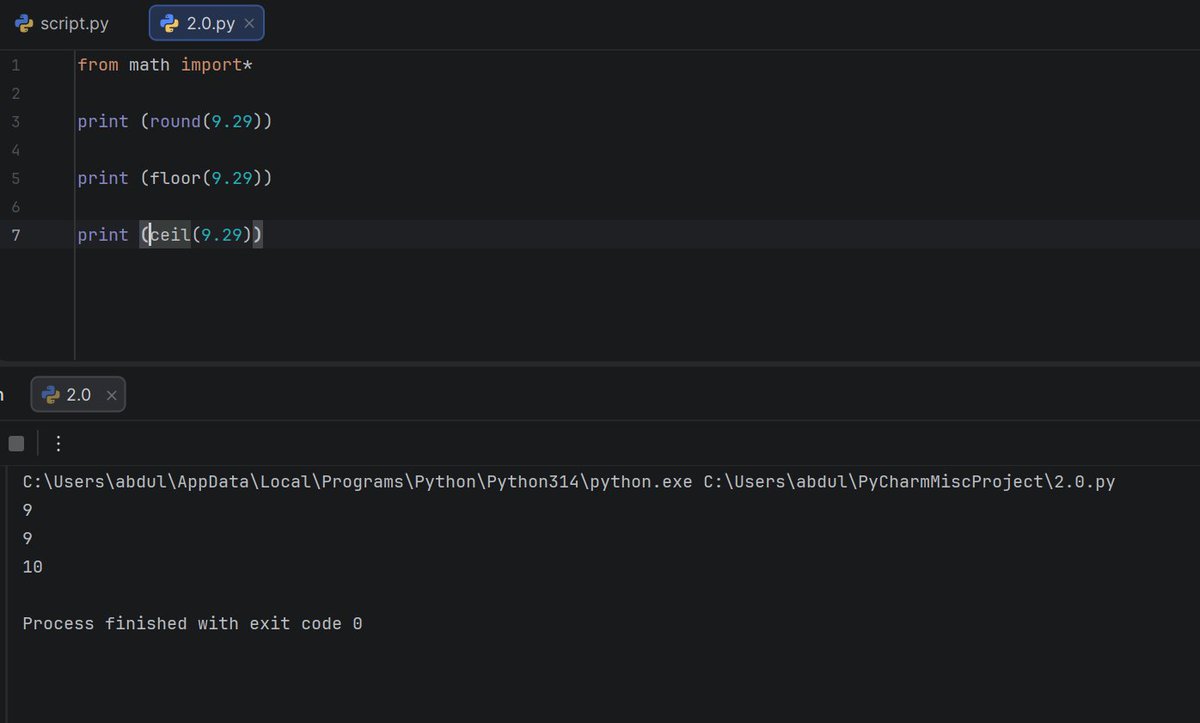Click the 'print (ceil(9.29))' line
1200x723 pixels.
pyautogui.click(x=170, y=235)
